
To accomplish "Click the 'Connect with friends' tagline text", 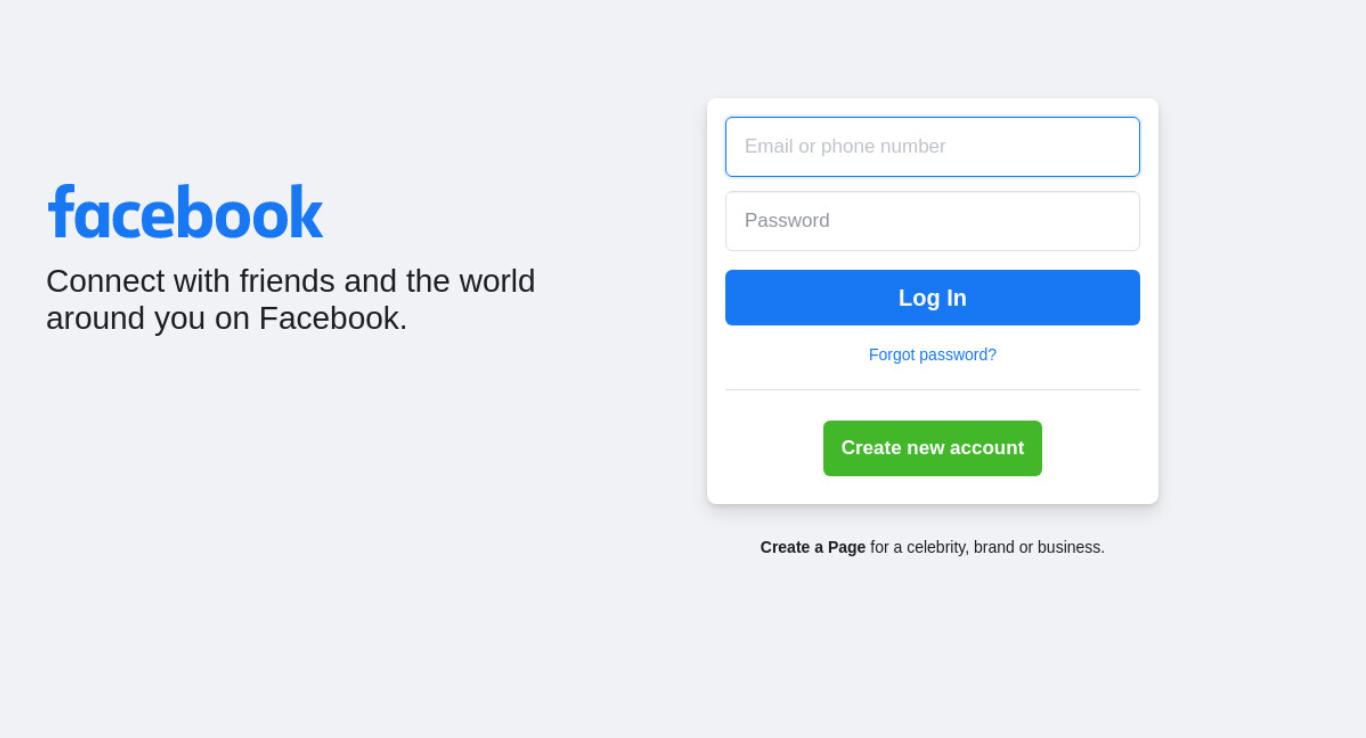I will pyautogui.click(x=290, y=299).
